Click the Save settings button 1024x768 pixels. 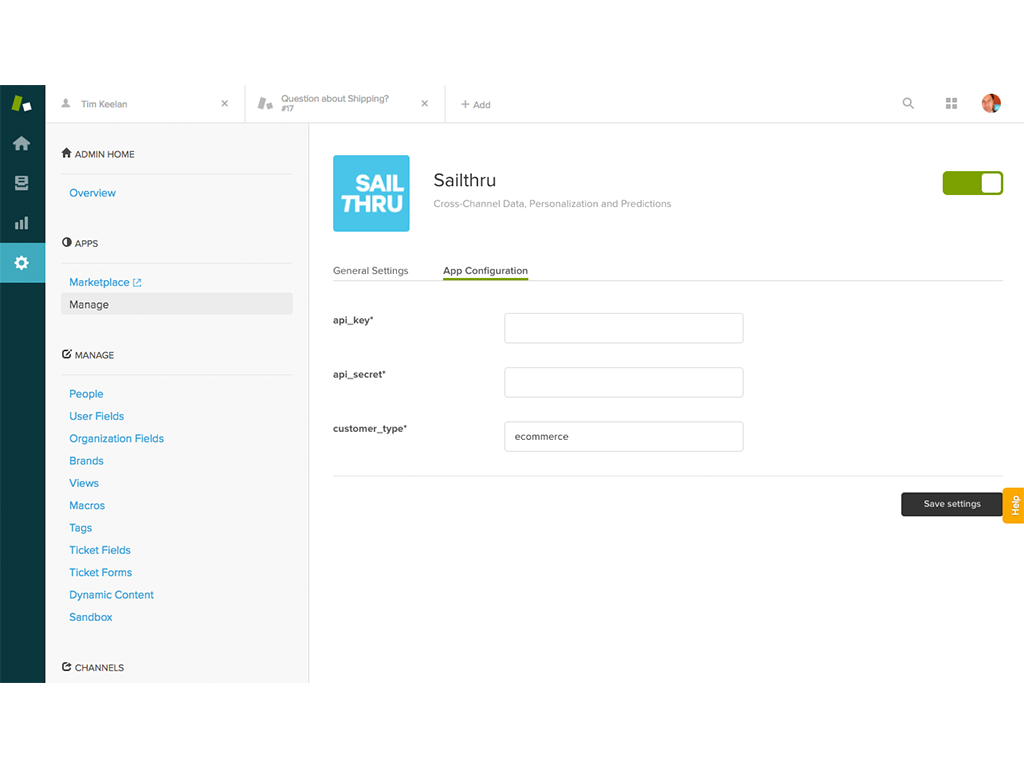951,504
